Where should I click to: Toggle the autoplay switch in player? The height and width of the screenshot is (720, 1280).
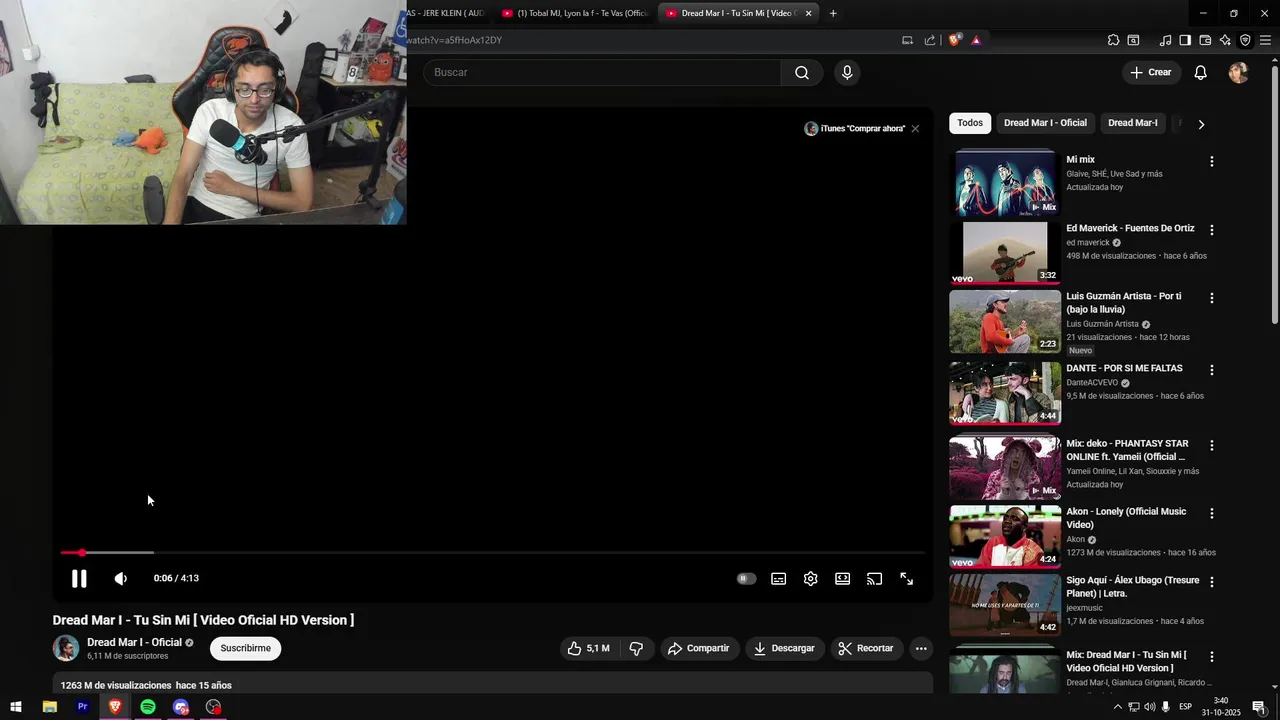point(746,578)
